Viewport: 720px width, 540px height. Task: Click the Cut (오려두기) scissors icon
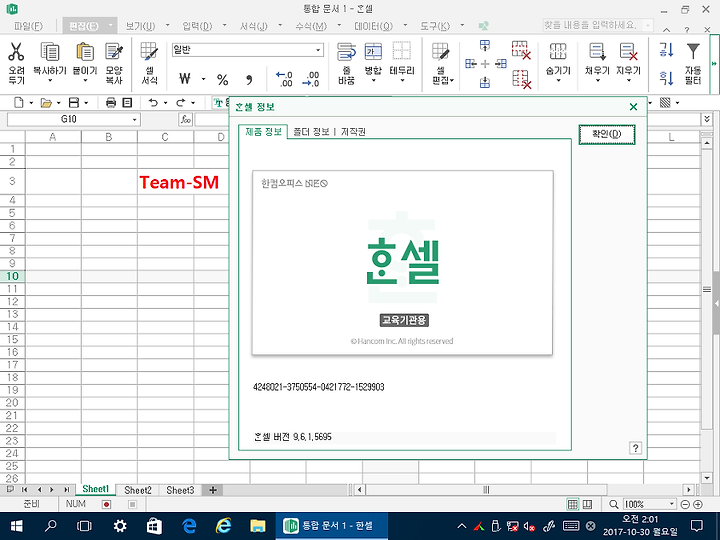16,52
